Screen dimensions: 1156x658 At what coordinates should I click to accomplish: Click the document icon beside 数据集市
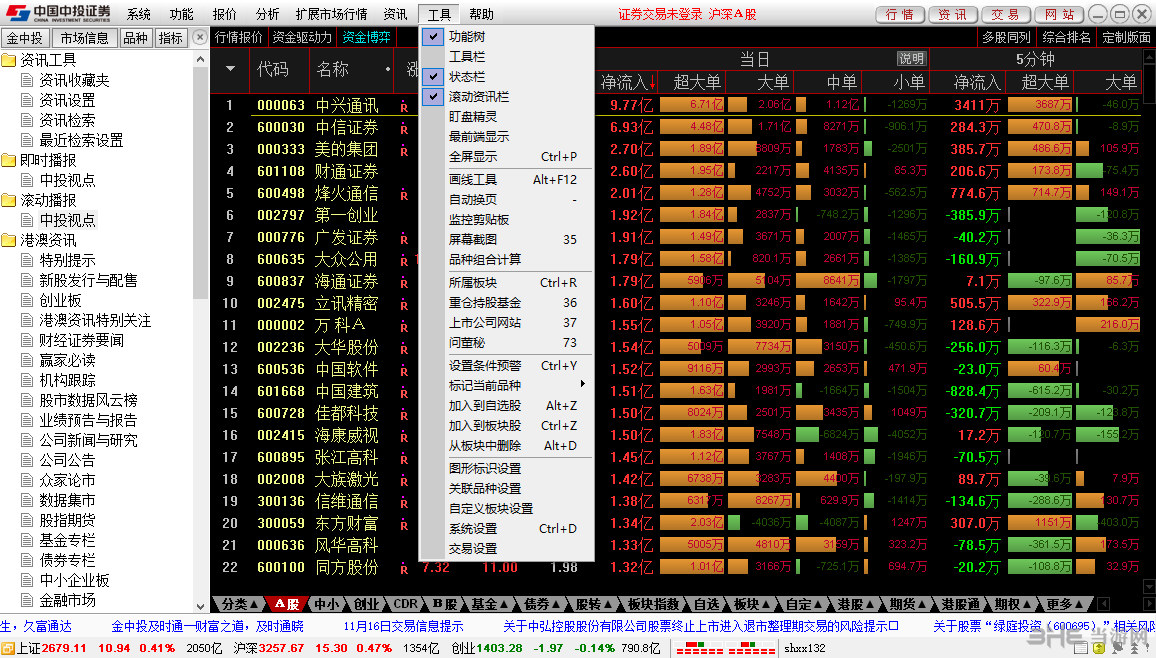(x=27, y=500)
